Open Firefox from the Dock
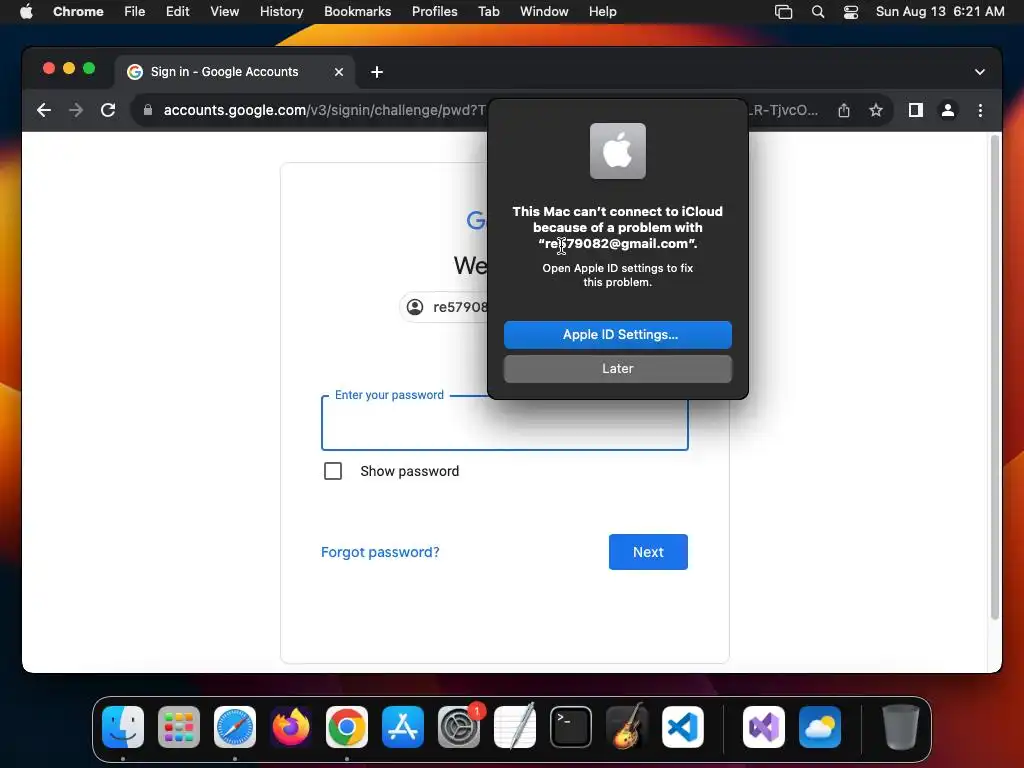 291,727
